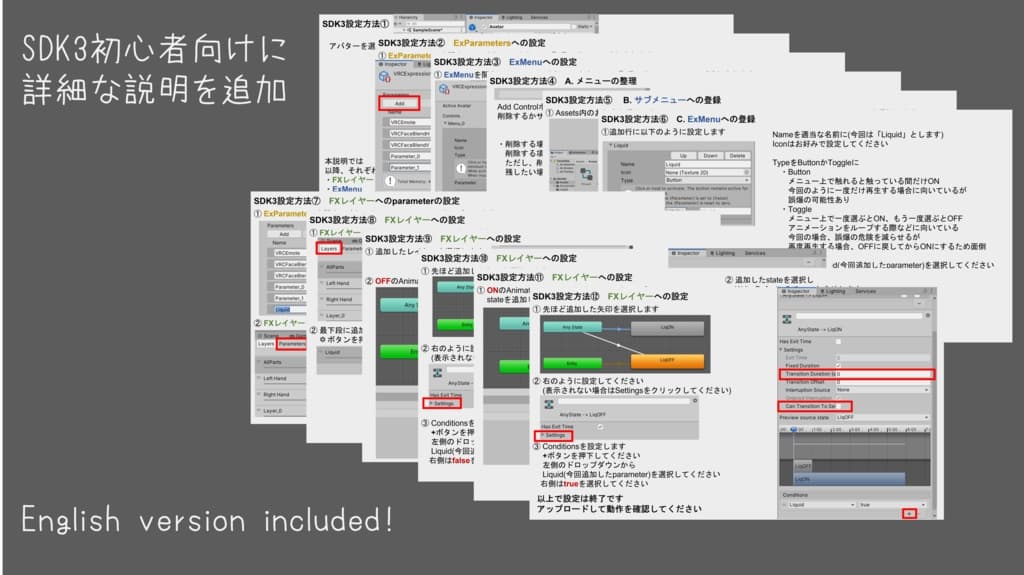Screen dimensions: 1024x575
Task: Open the Static dropdown in slide ① inspector
Action: (x=583, y=27)
